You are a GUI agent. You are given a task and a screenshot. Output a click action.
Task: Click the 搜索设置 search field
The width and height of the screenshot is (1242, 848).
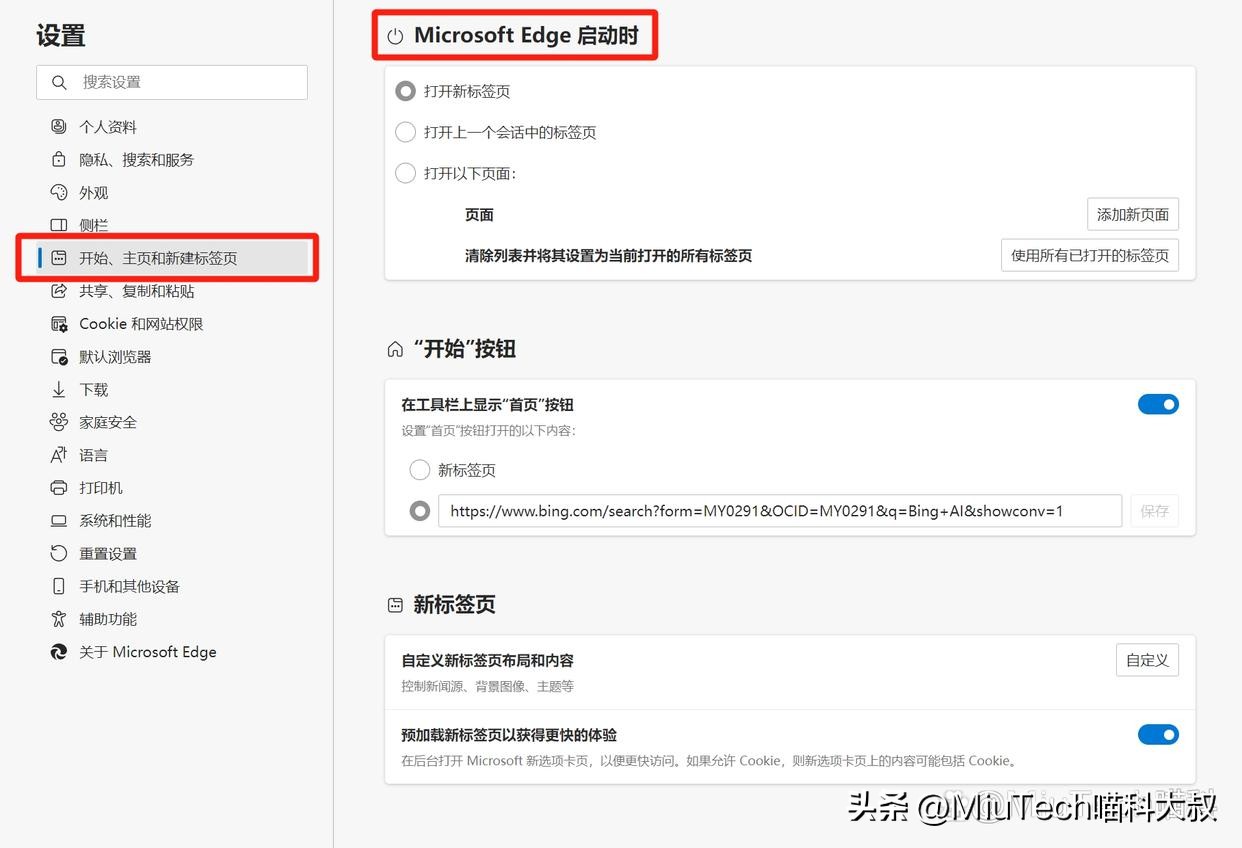pos(172,82)
